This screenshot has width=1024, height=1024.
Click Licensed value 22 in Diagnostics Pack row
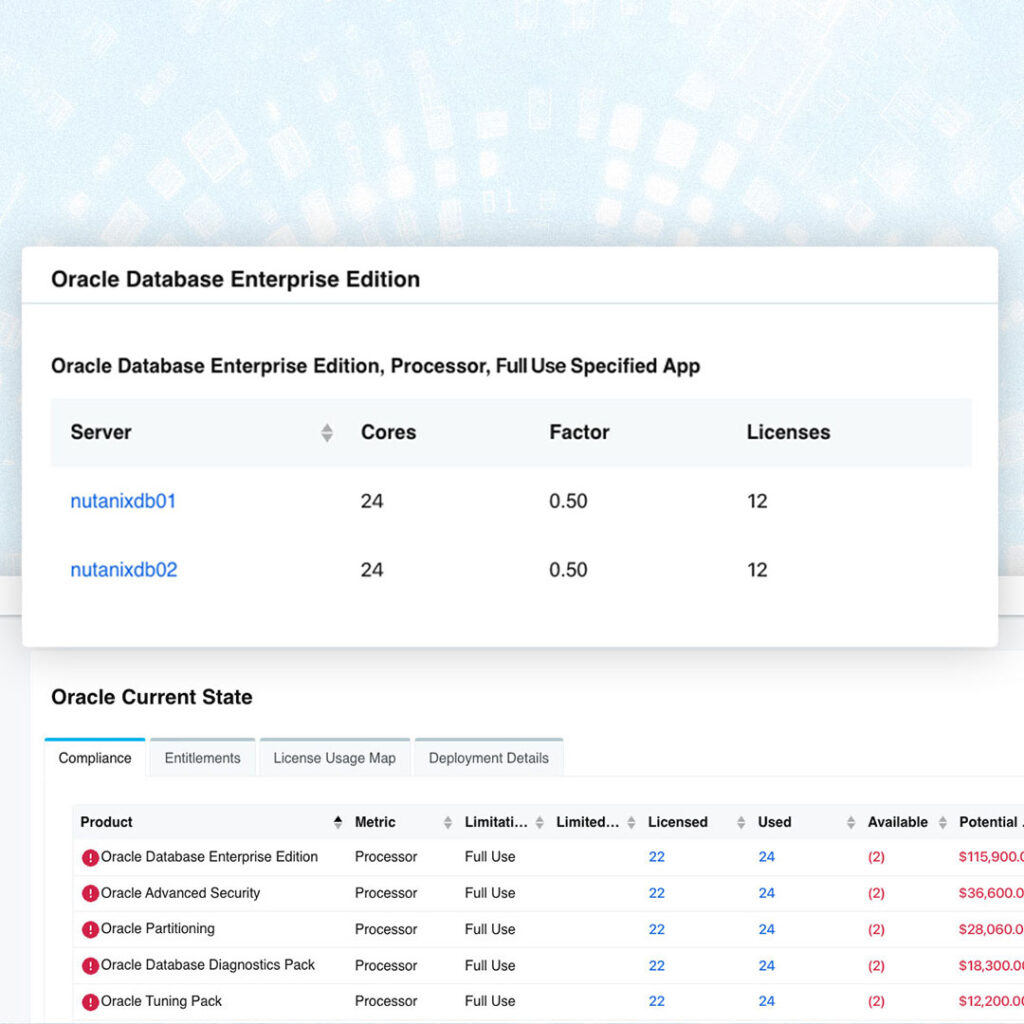(656, 965)
